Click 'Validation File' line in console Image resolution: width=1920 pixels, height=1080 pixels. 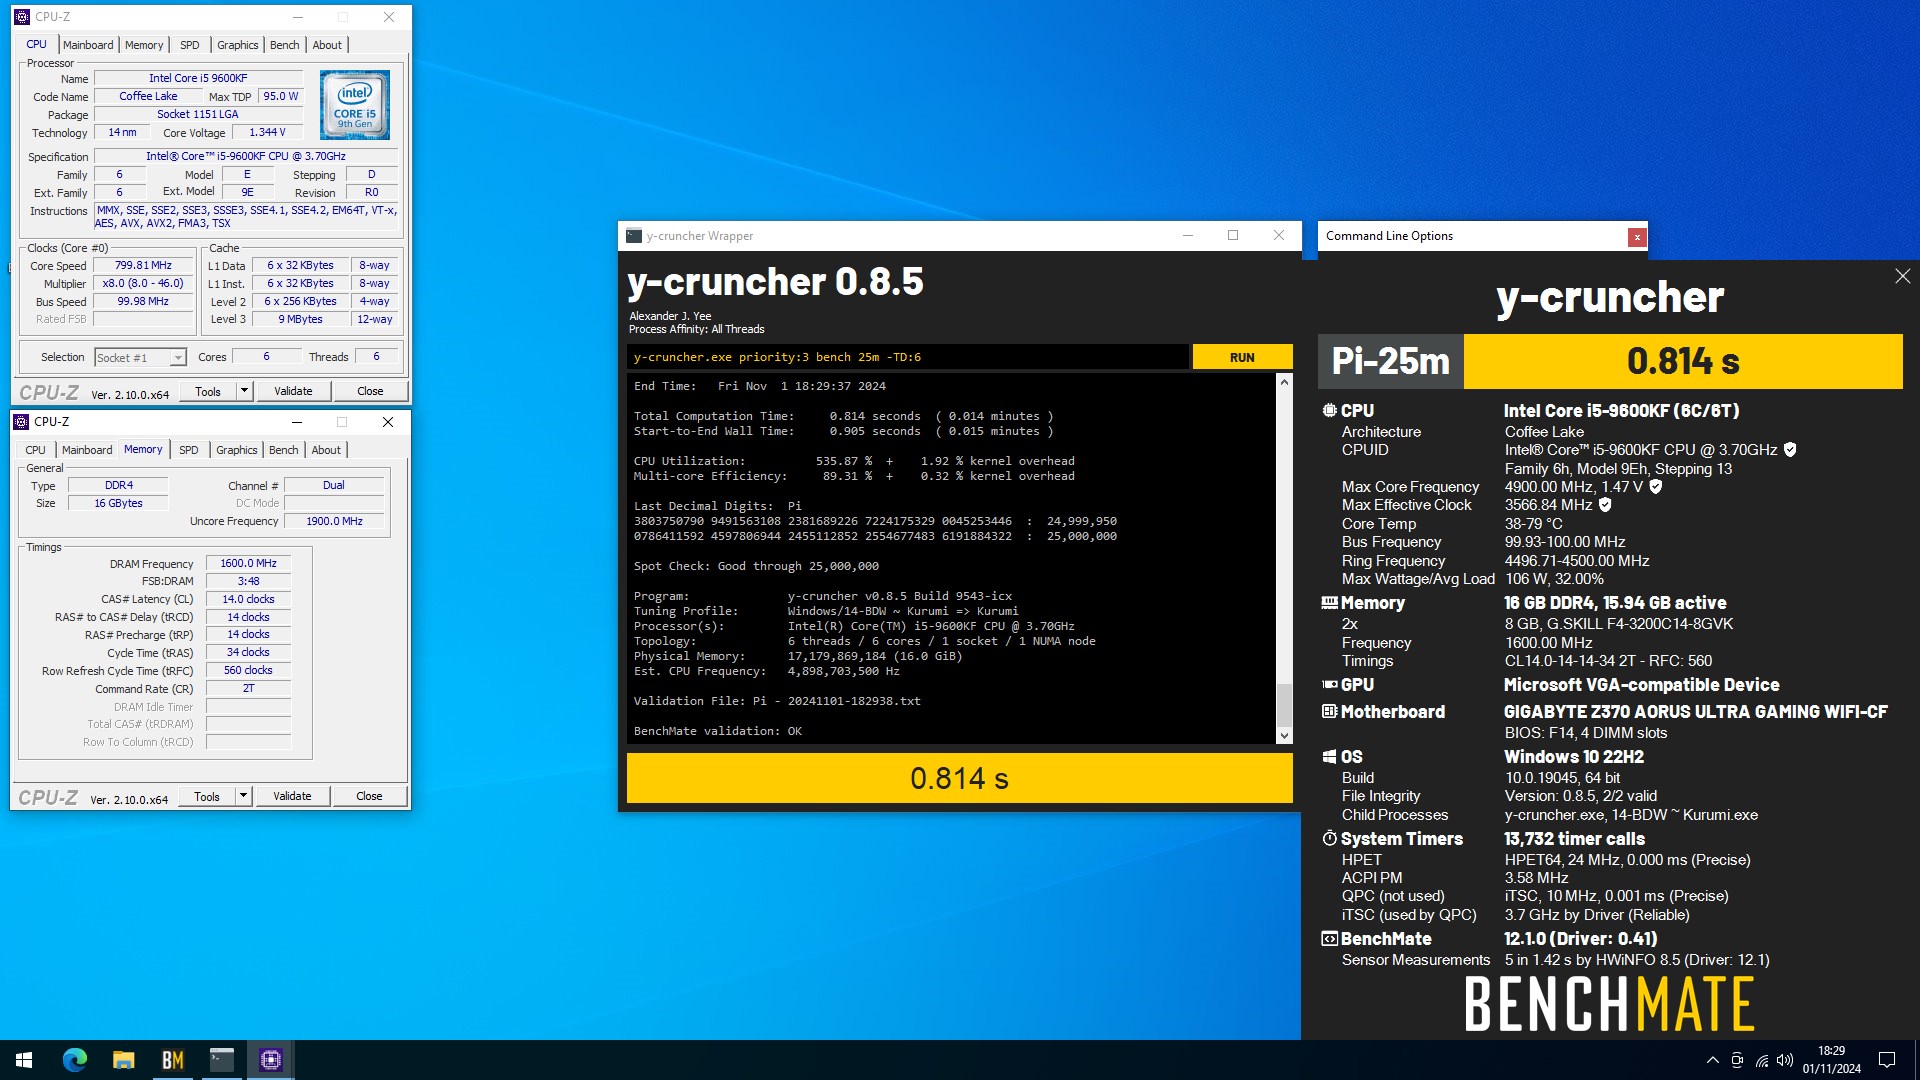point(777,701)
